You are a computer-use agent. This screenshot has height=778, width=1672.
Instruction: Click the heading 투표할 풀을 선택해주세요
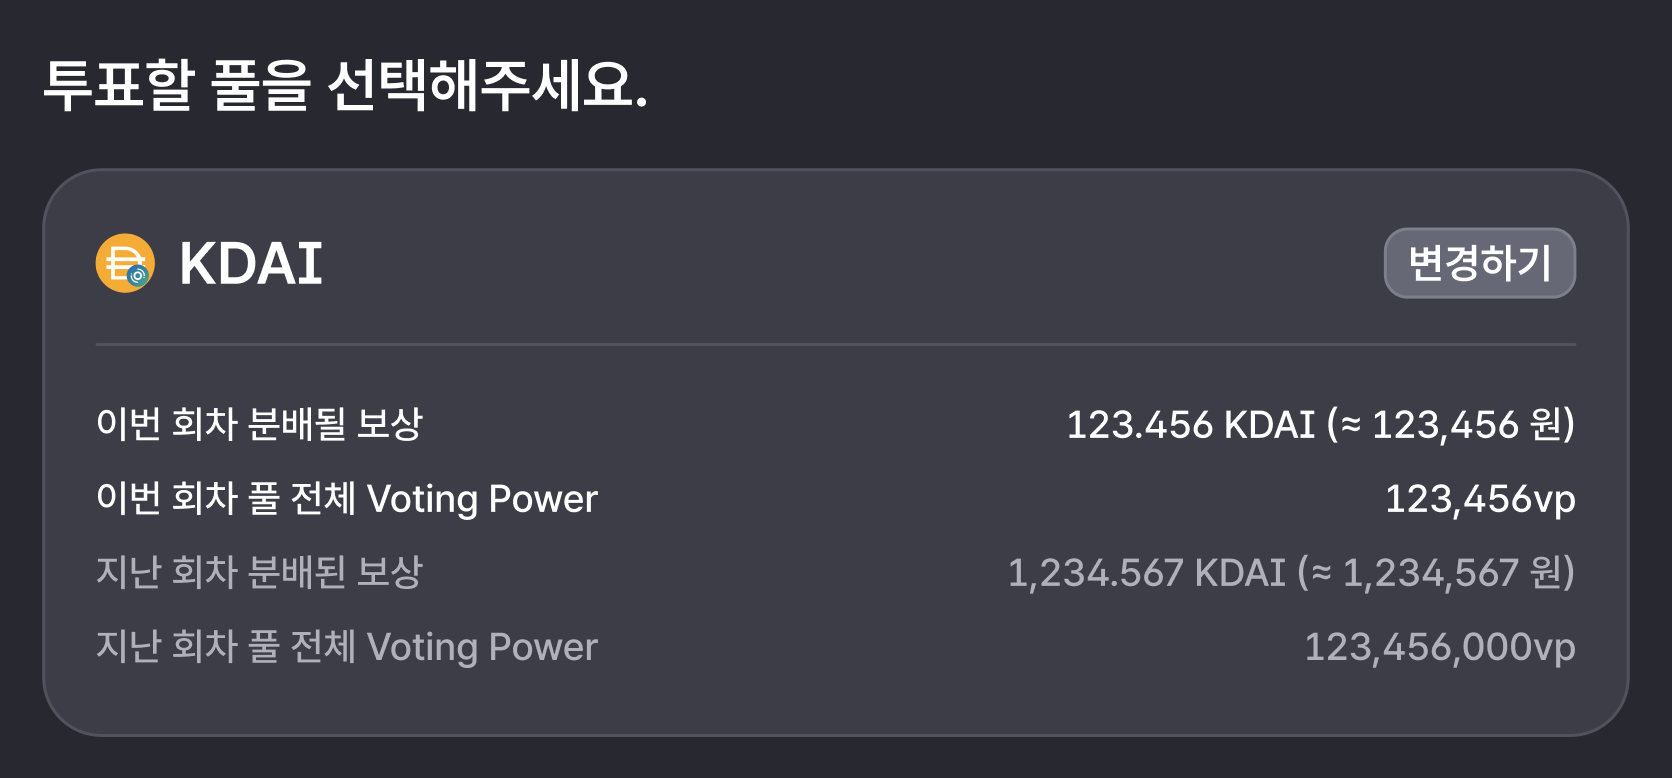[x=346, y=84]
